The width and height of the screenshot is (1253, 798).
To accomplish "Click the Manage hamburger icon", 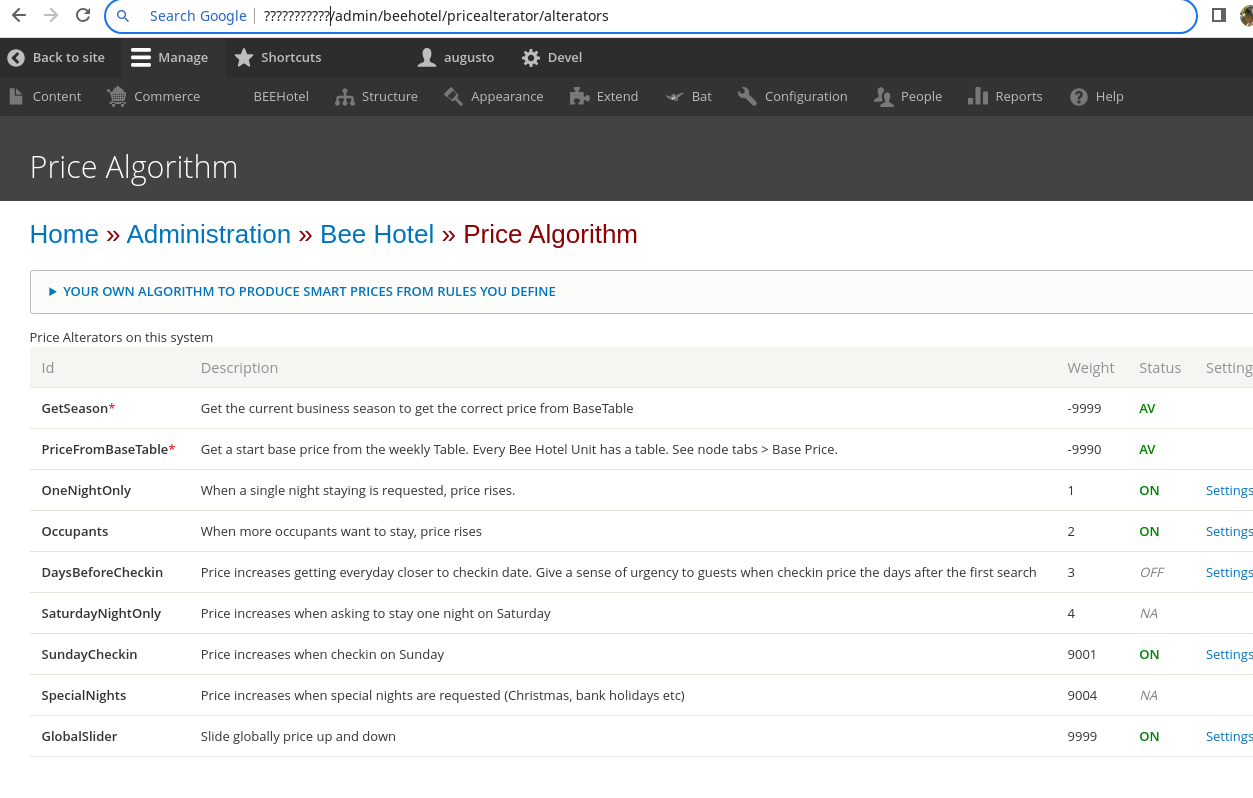I will tap(141, 57).
